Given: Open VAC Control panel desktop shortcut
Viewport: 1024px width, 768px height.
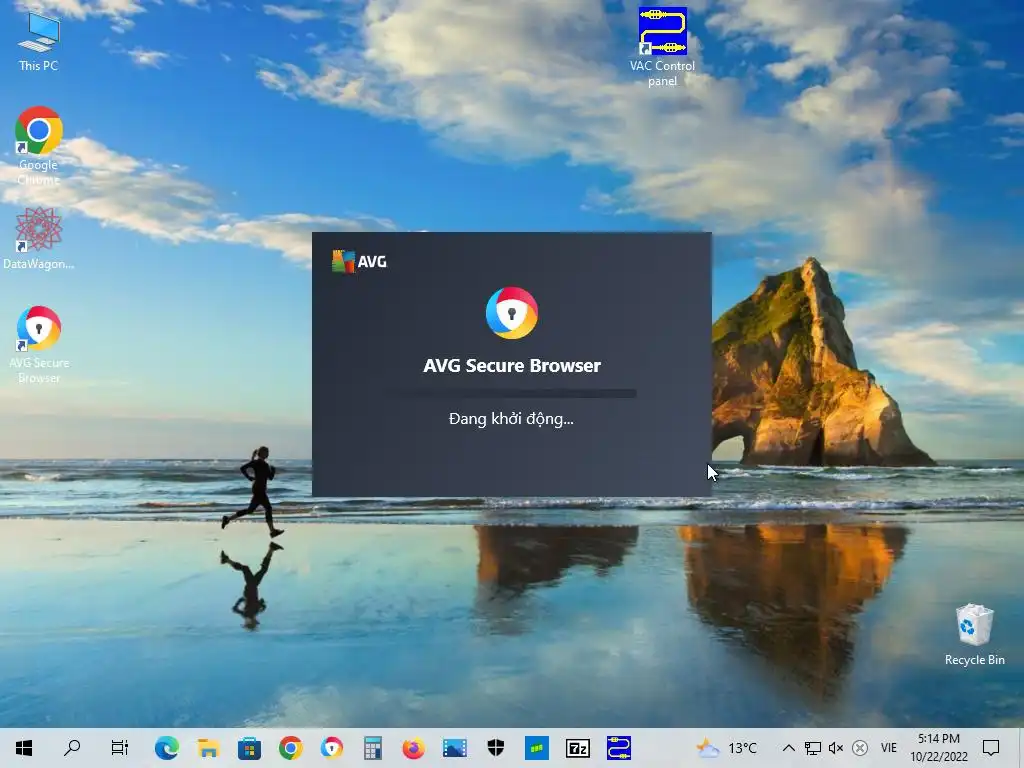Looking at the screenshot, I should [x=662, y=47].
